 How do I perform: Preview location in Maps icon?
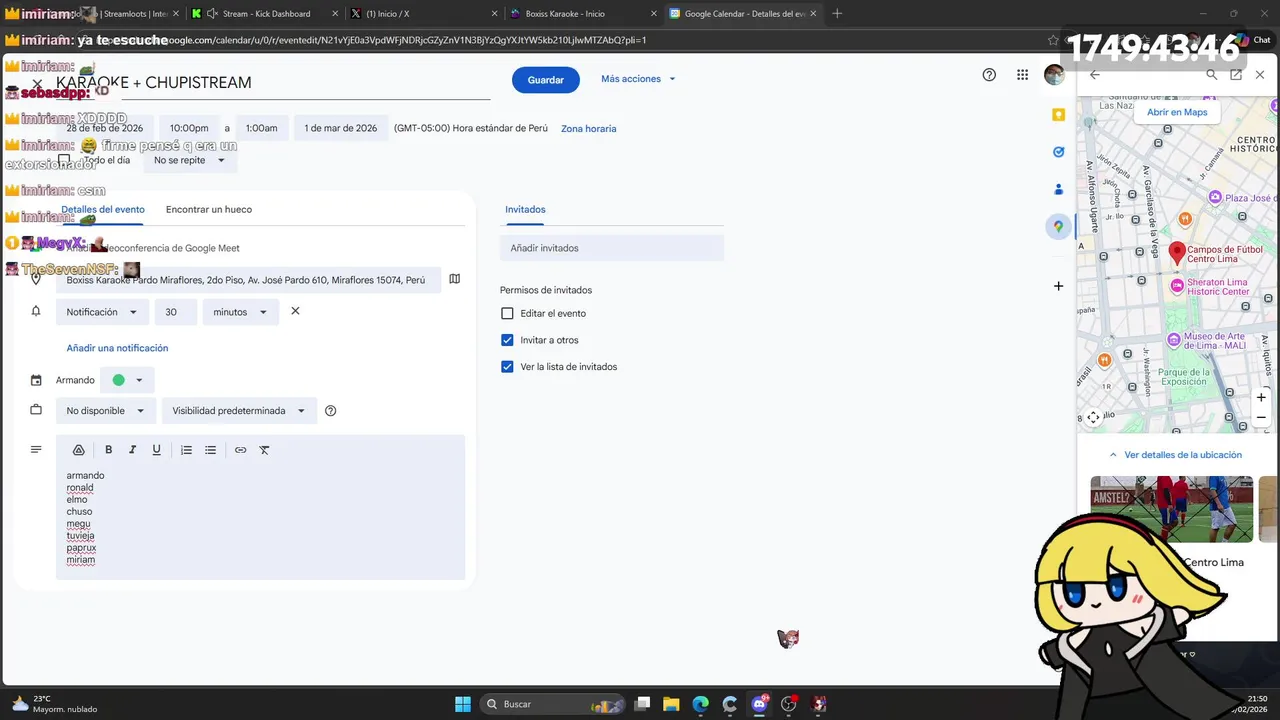(x=455, y=279)
